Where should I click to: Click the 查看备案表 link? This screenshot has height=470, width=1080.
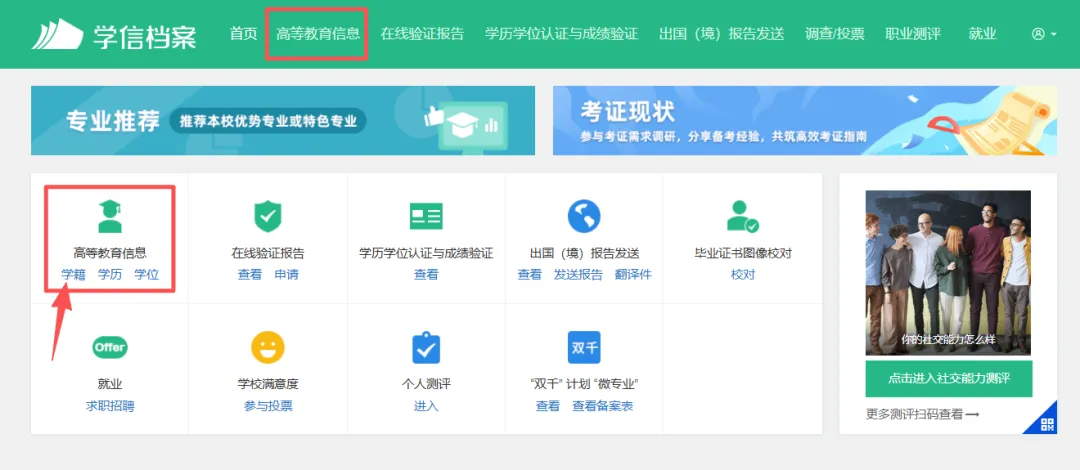click(602, 406)
